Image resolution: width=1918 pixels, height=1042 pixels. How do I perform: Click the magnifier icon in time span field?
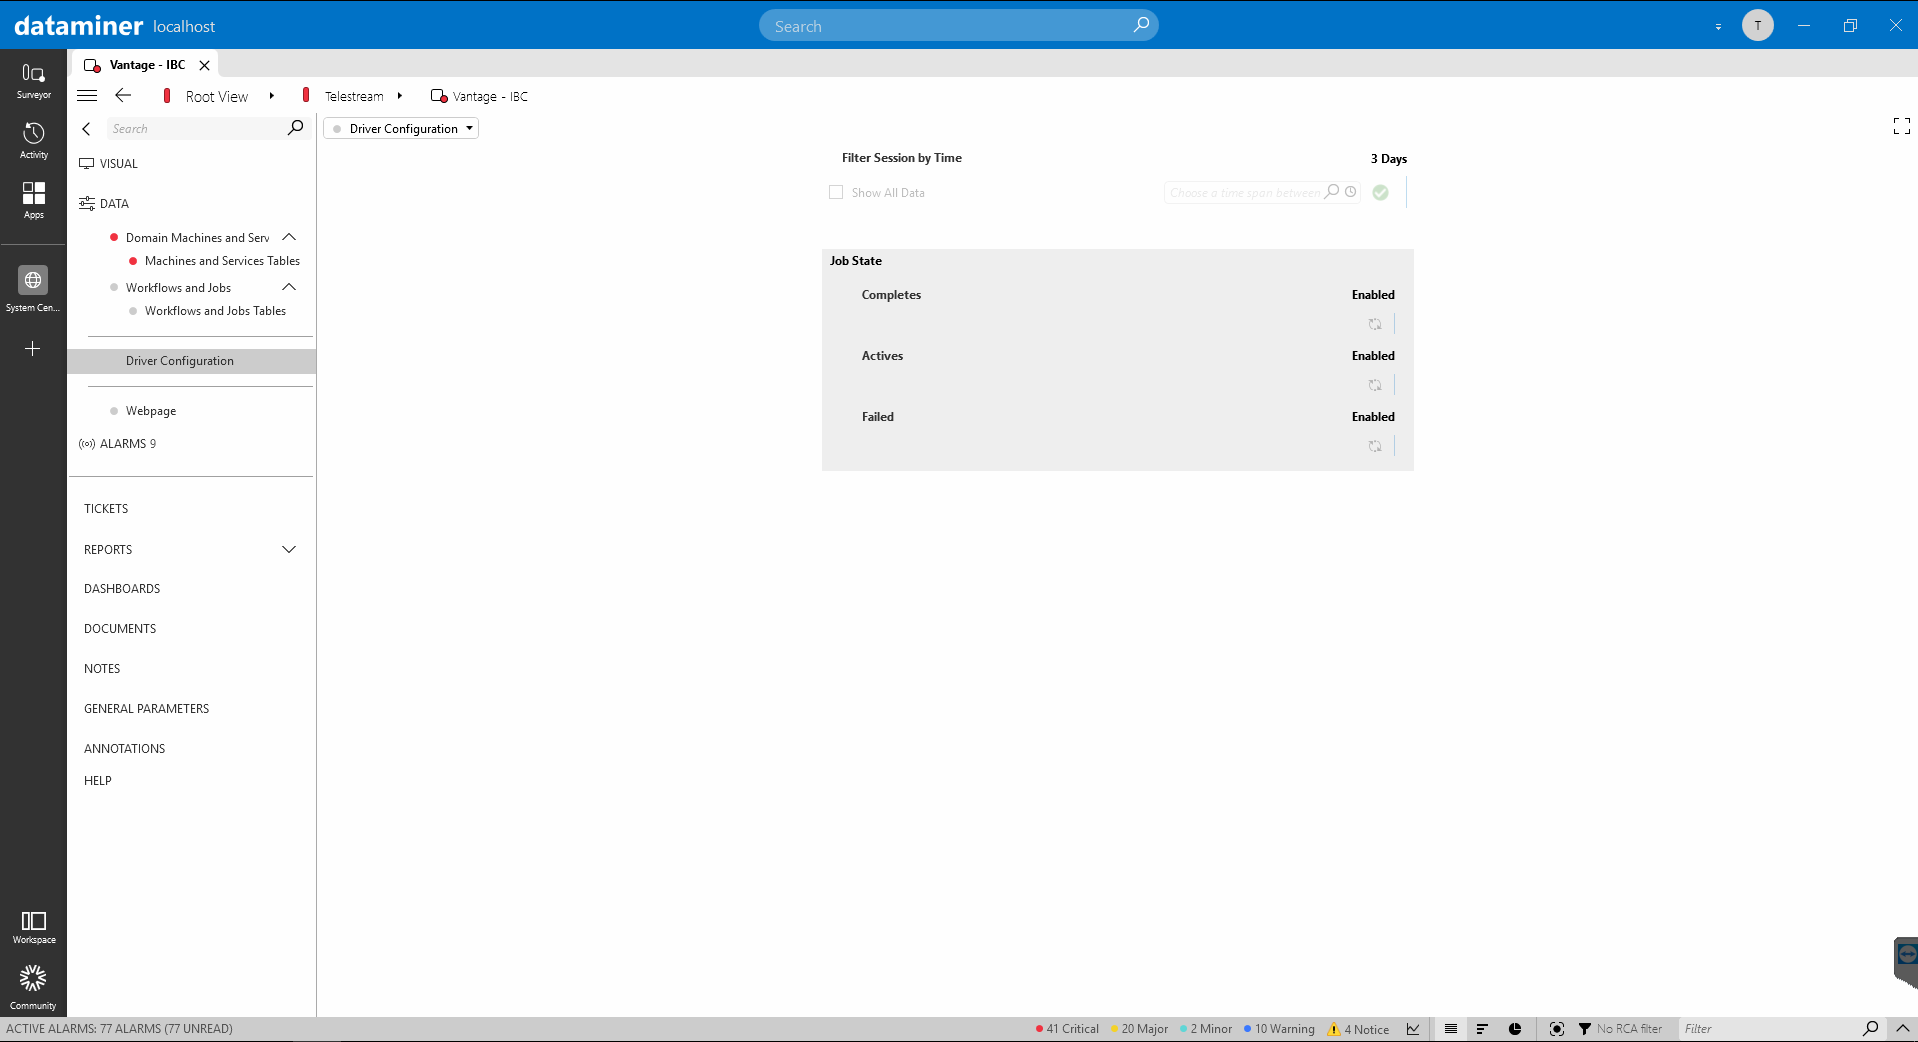[1332, 192]
